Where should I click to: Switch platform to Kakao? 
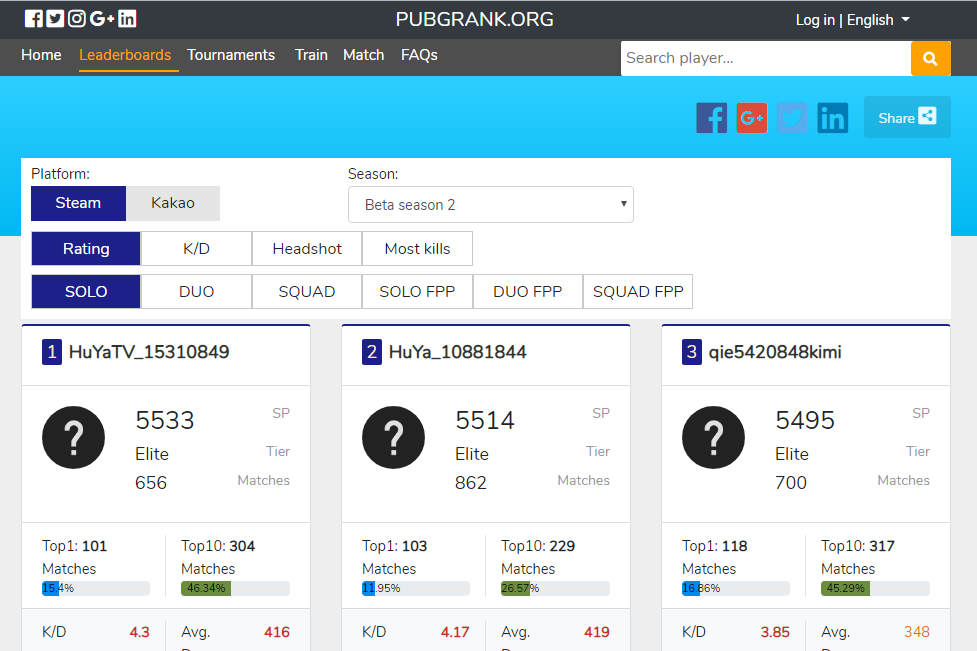[x=172, y=203]
